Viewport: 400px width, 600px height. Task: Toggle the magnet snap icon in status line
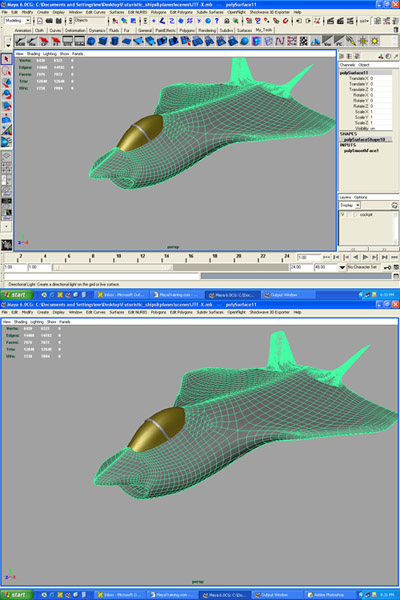pos(285,21)
